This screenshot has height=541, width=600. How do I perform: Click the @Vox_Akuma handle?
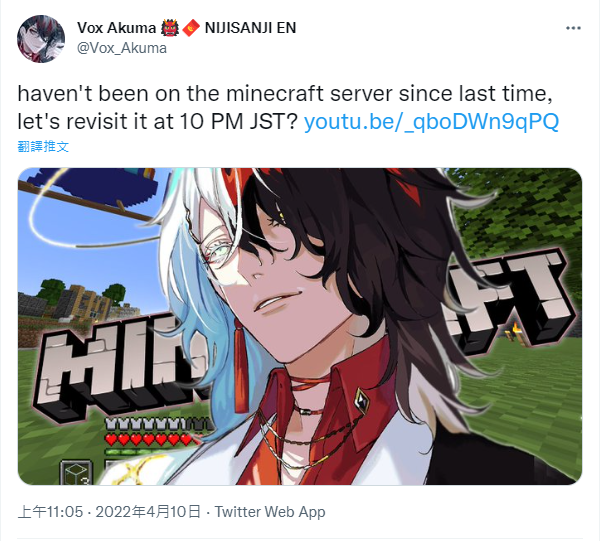[122, 48]
